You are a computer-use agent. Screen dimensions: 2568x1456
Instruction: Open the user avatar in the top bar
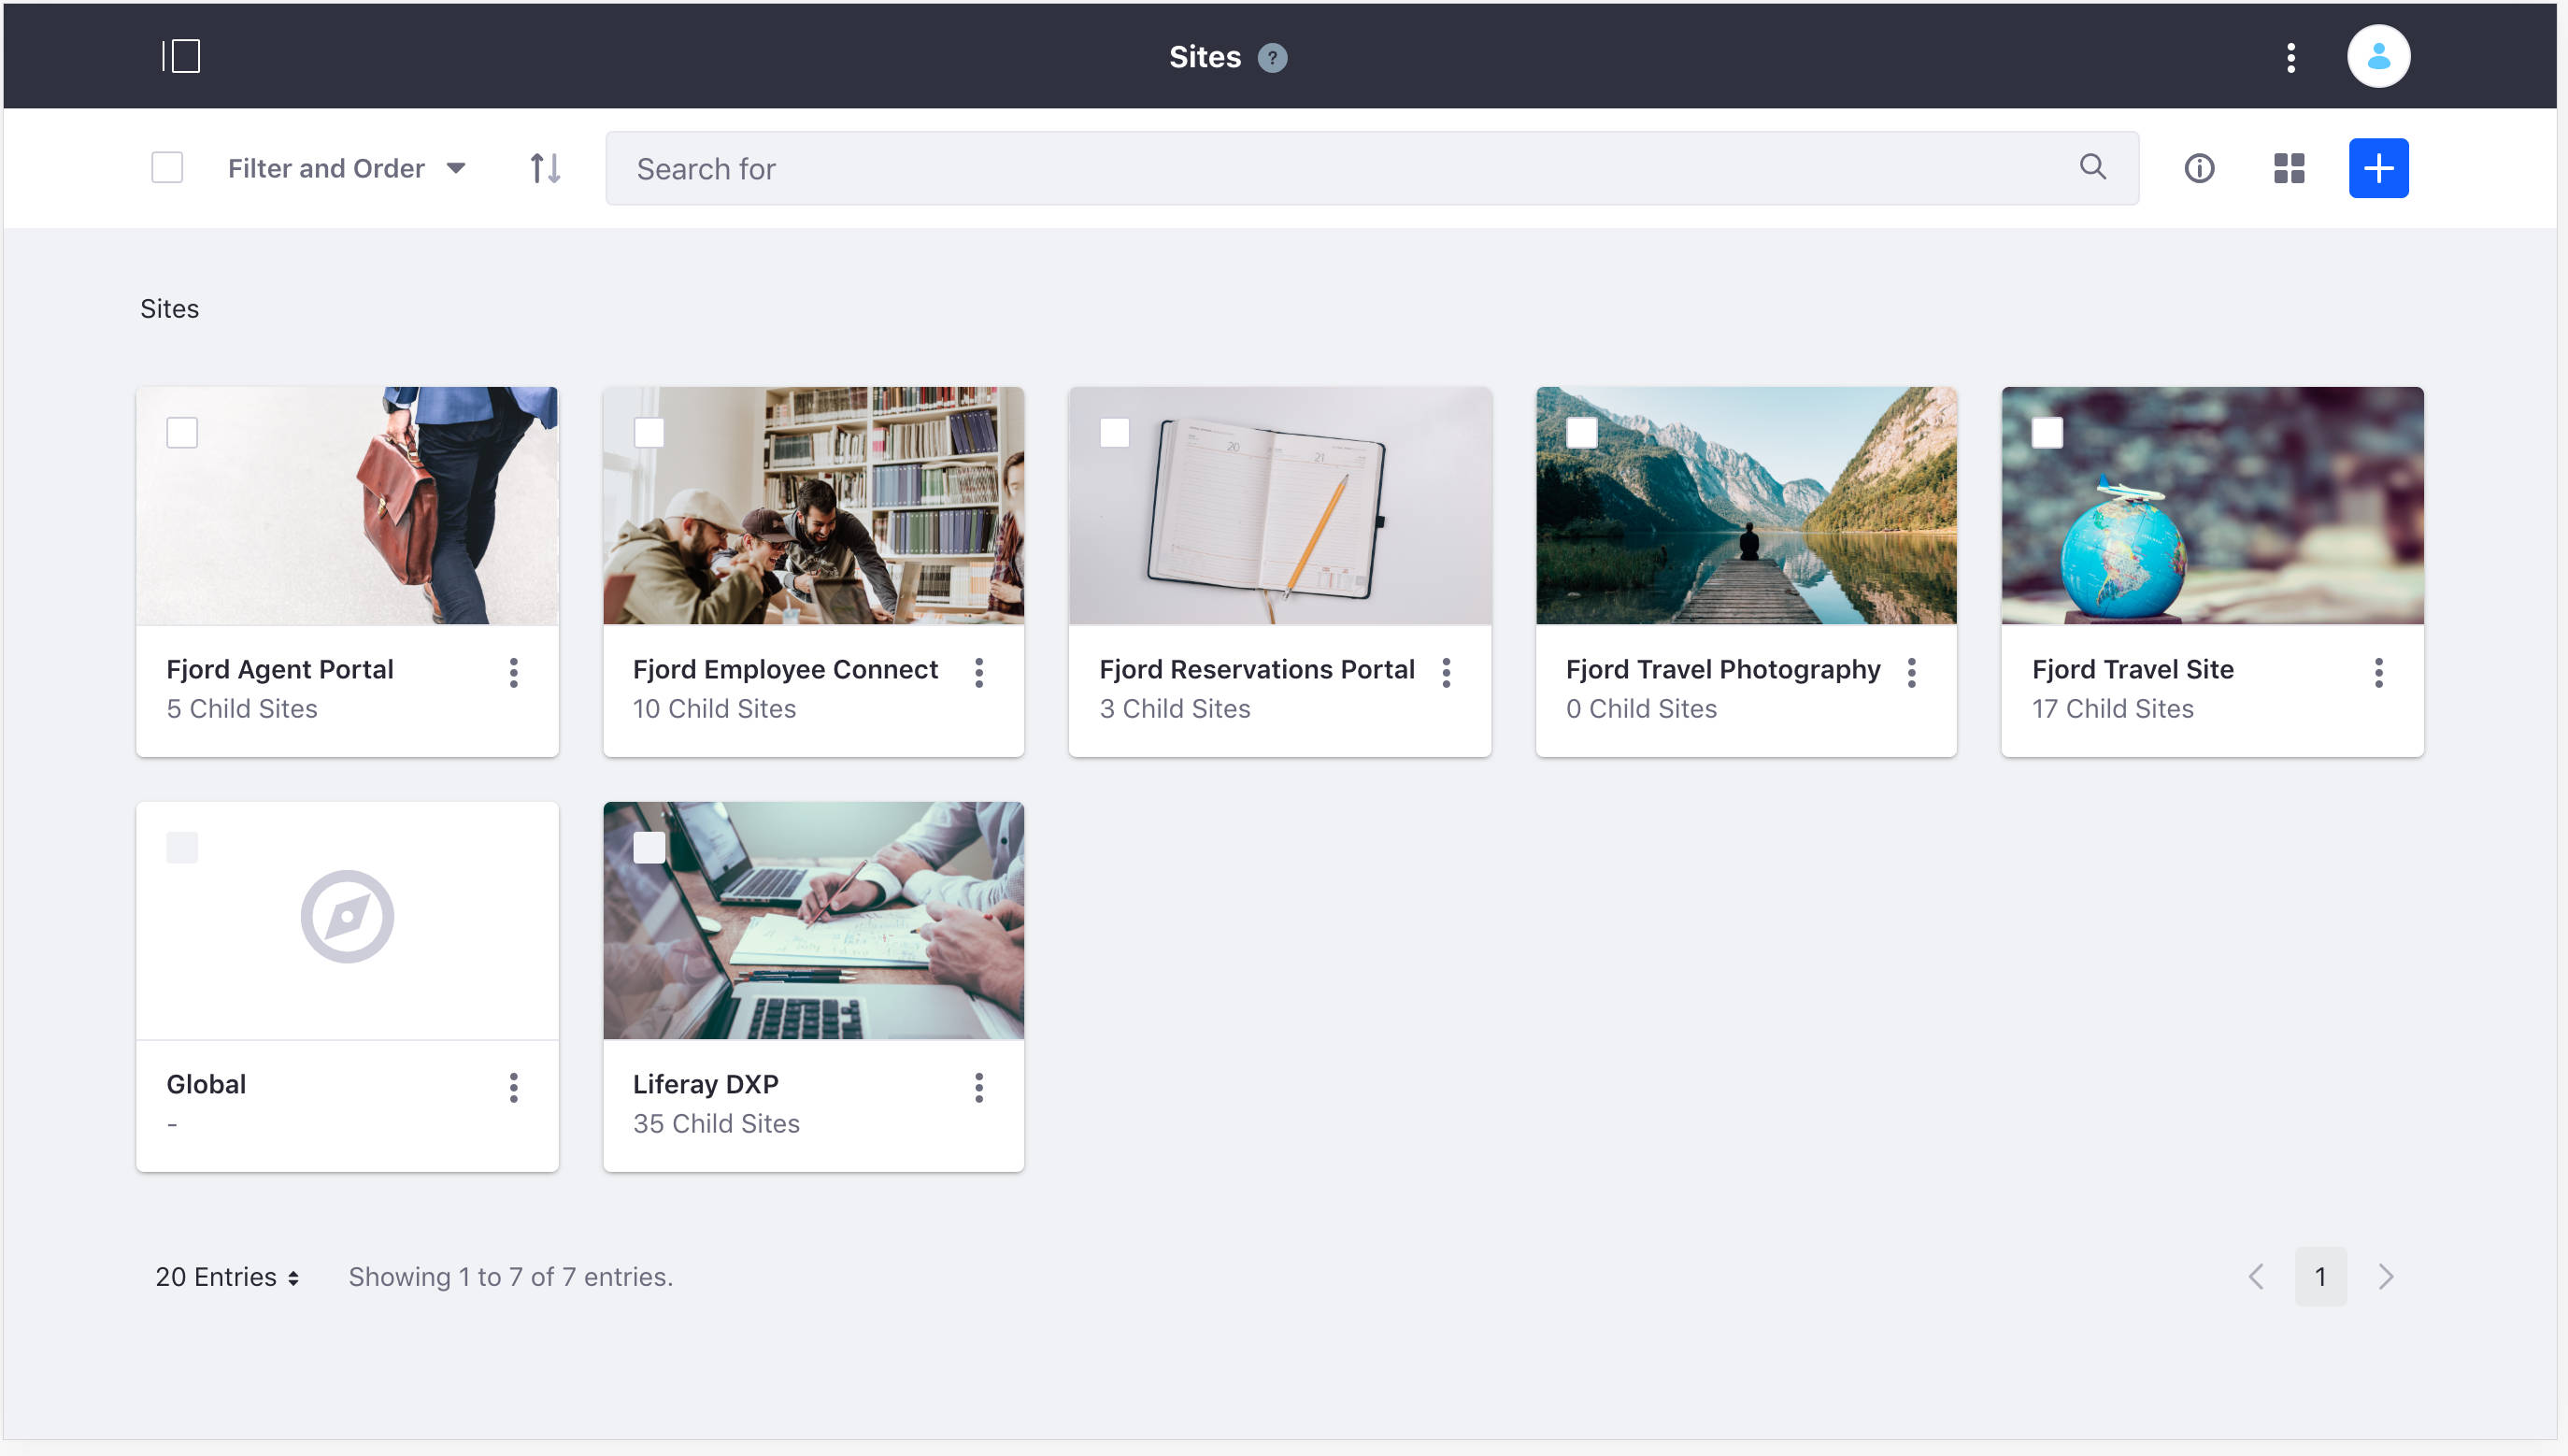pyautogui.click(x=2378, y=56)
